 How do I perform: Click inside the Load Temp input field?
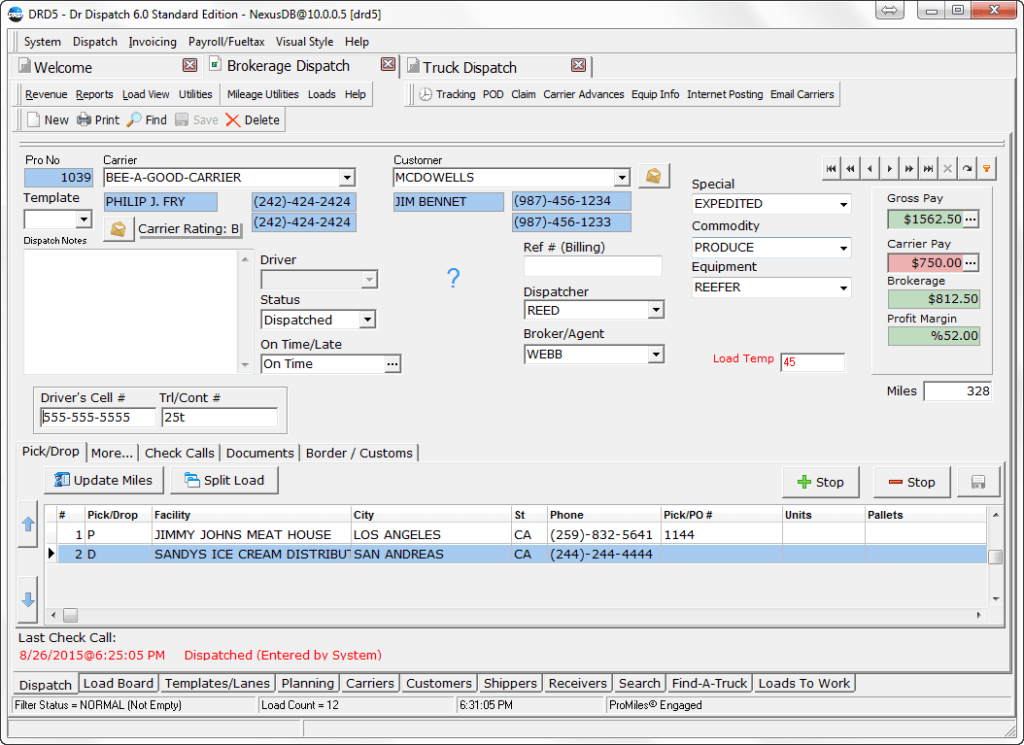tap(812, 362)
